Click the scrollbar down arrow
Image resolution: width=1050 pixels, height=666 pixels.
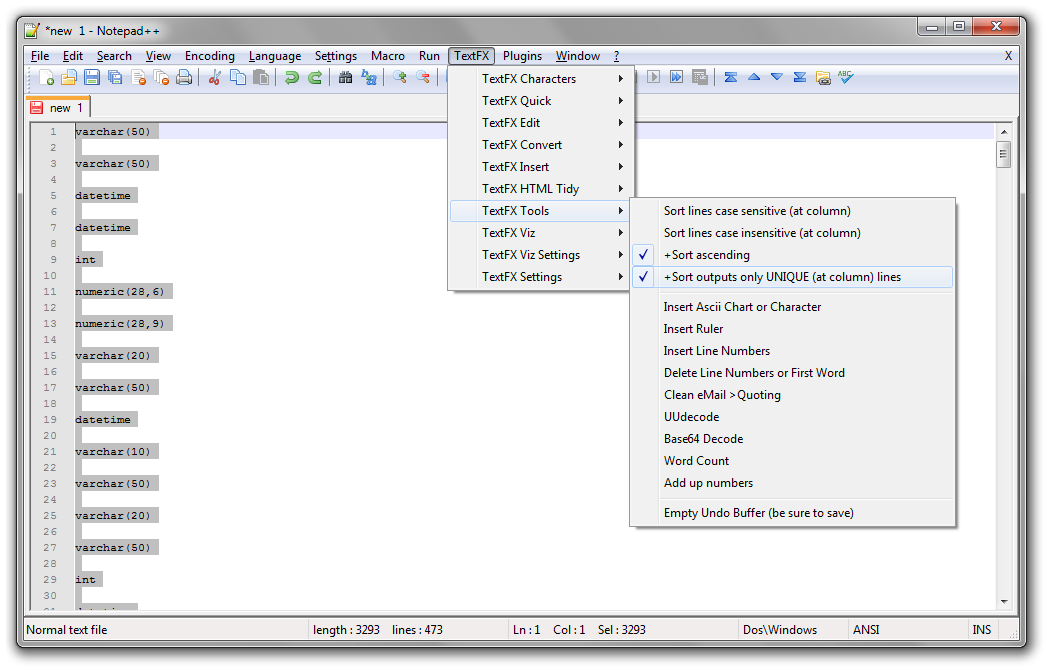[x=1004, y=601]
